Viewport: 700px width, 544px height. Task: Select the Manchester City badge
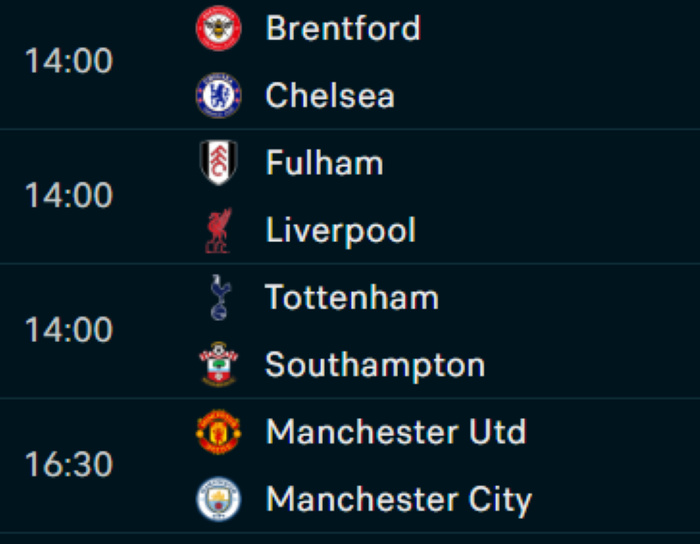coord(218,499)
